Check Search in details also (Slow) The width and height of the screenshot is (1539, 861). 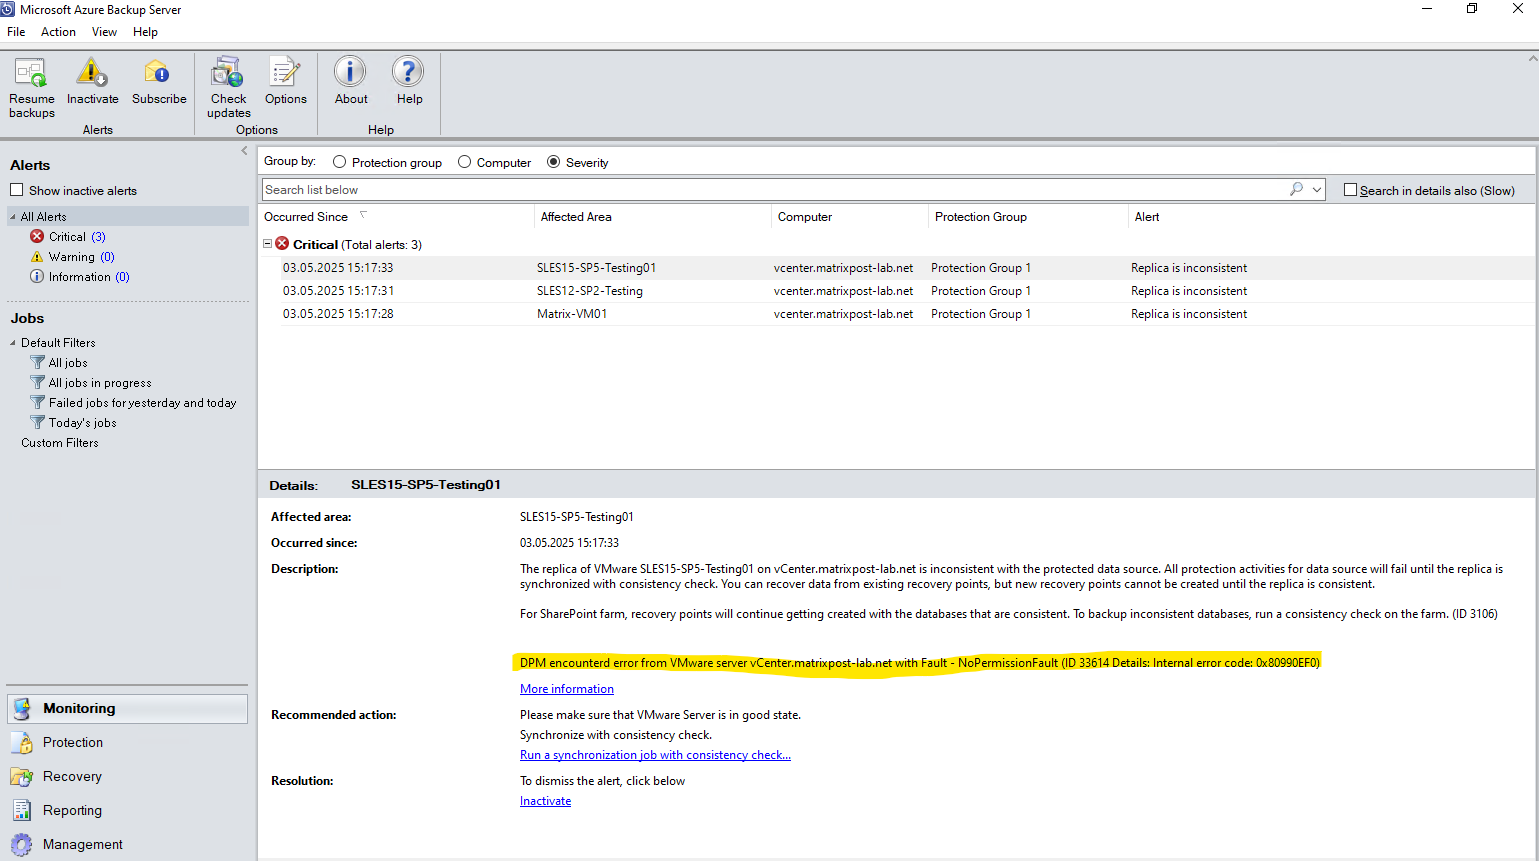coord(1350,190)
